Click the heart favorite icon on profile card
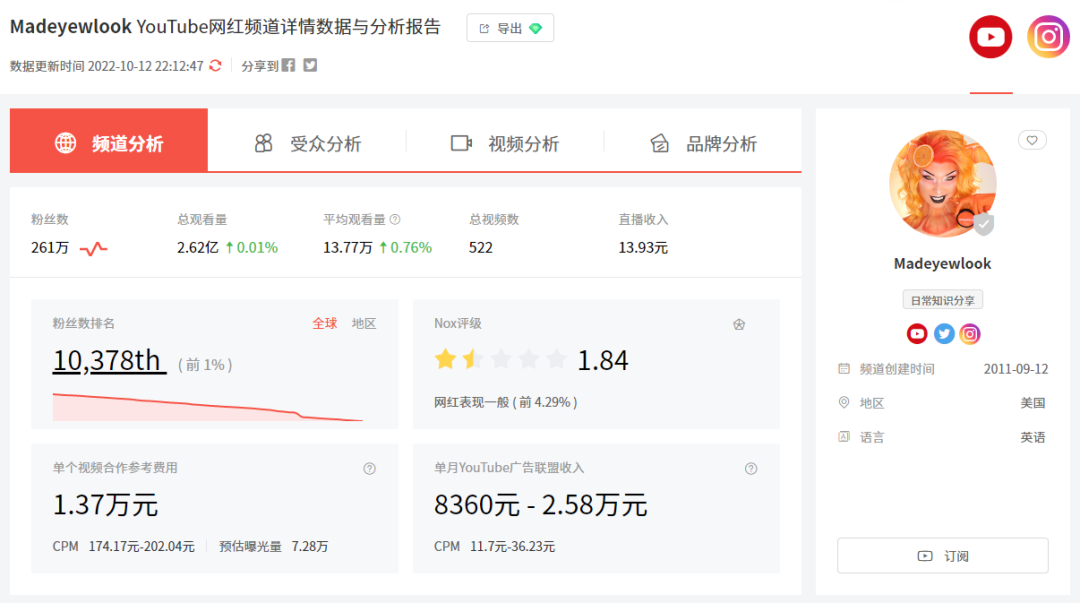 (1032, 141)
